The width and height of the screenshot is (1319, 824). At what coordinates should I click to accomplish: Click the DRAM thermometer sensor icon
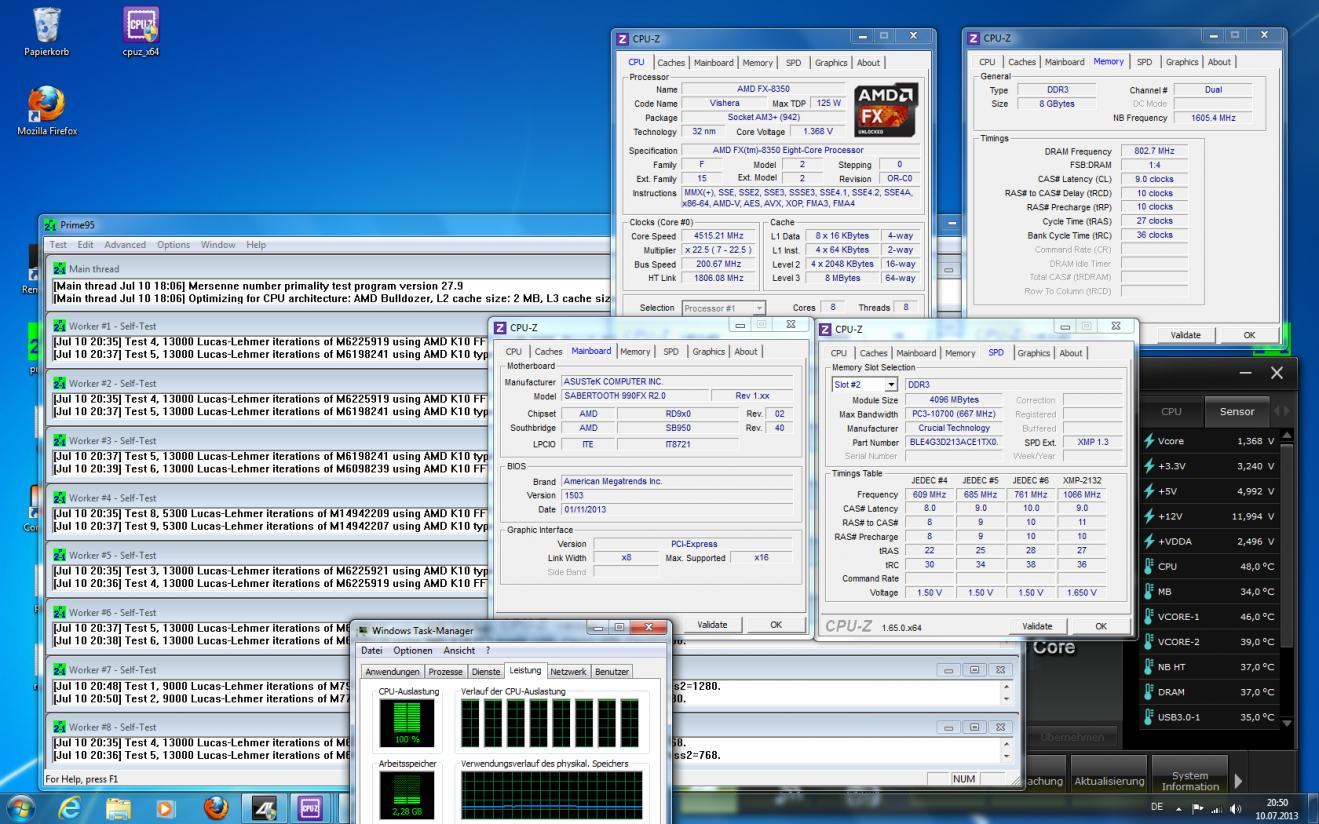(1149, 692)
